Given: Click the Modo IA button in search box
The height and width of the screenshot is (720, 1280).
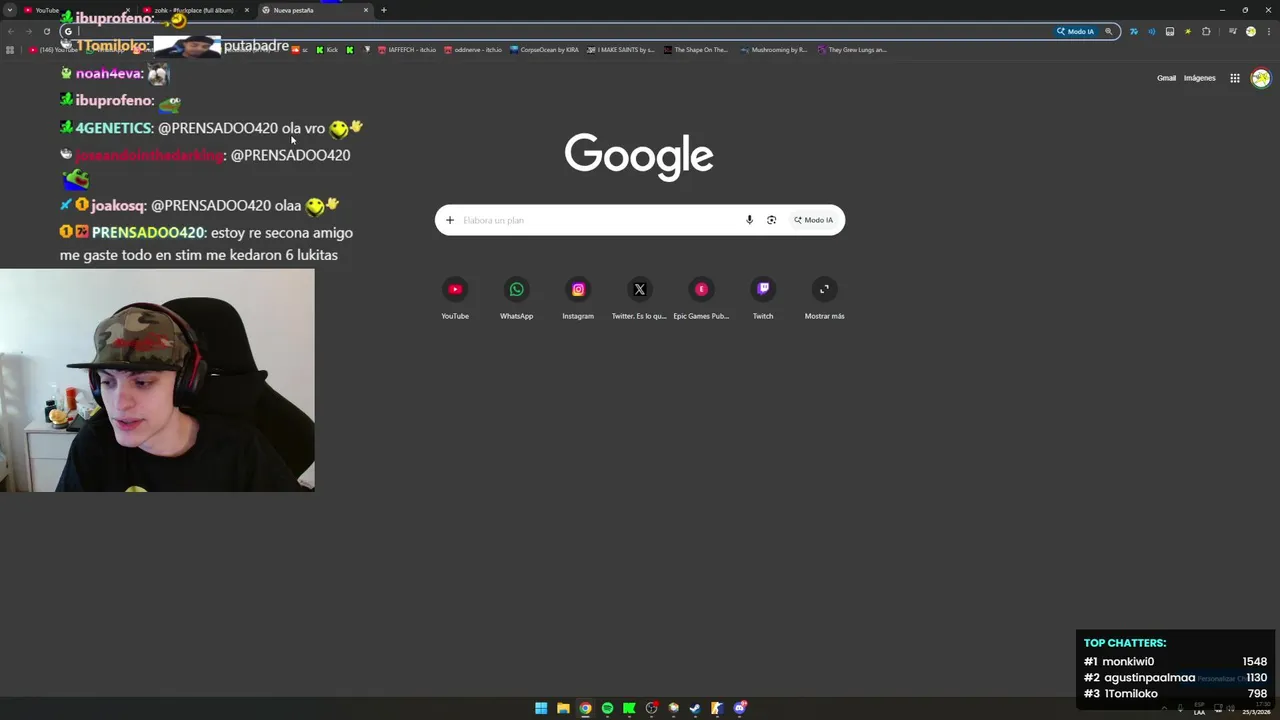Looking at the screenshot, I should point(814,220).
